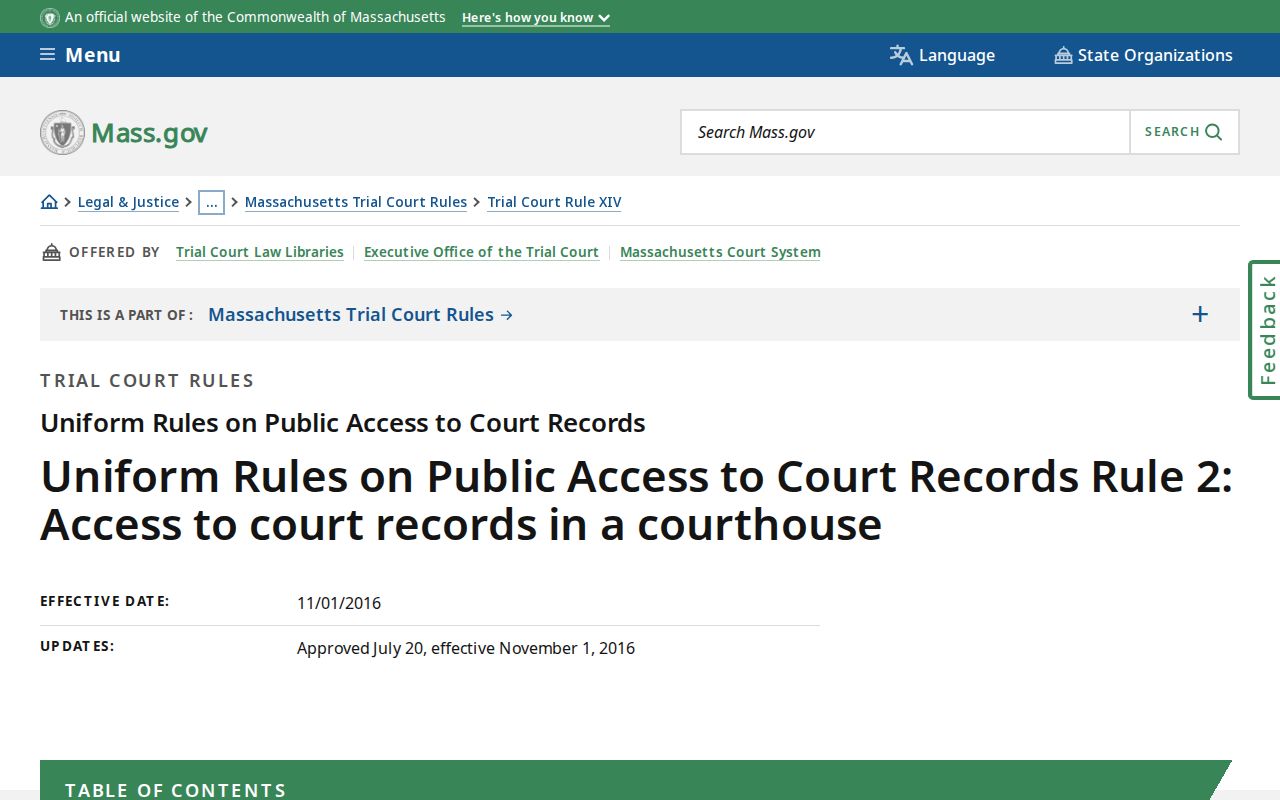Image resolution: width=1280 pixels, height=800 pixels.
Task: Open Massachusetts Court System link
Action: click(x=720, y=252)
